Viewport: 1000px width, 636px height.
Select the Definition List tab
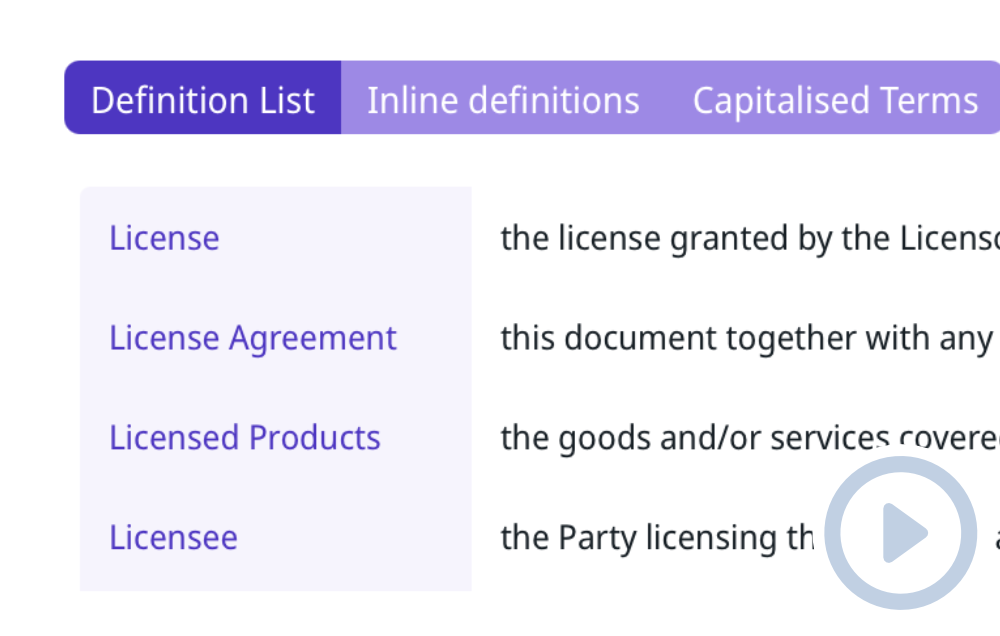[203, 98]
